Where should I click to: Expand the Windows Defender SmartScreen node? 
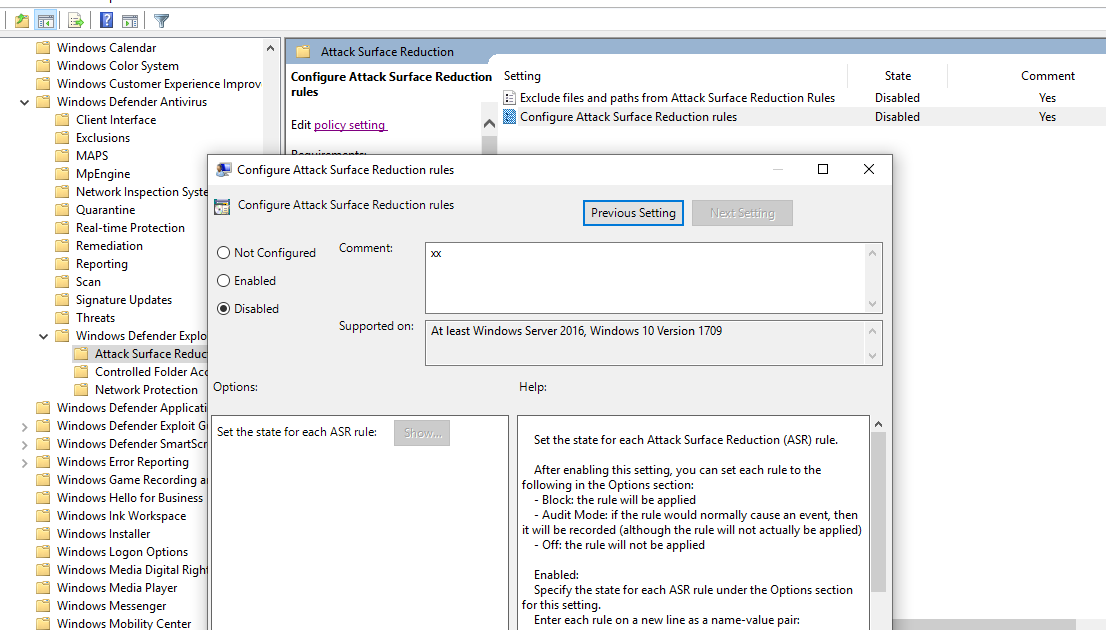point(25,445)
